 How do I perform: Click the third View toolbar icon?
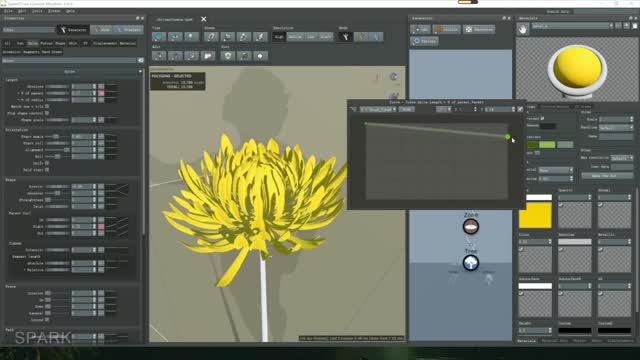click(x=191, y=37)
